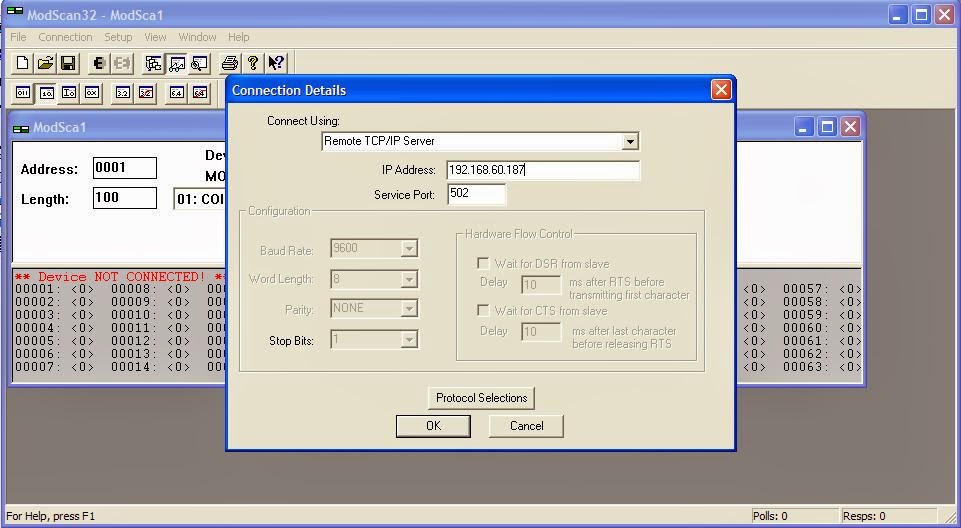The image size is (961, 528).
Task: Create a new document with the blank page icon
Action: tap(23, 63)
